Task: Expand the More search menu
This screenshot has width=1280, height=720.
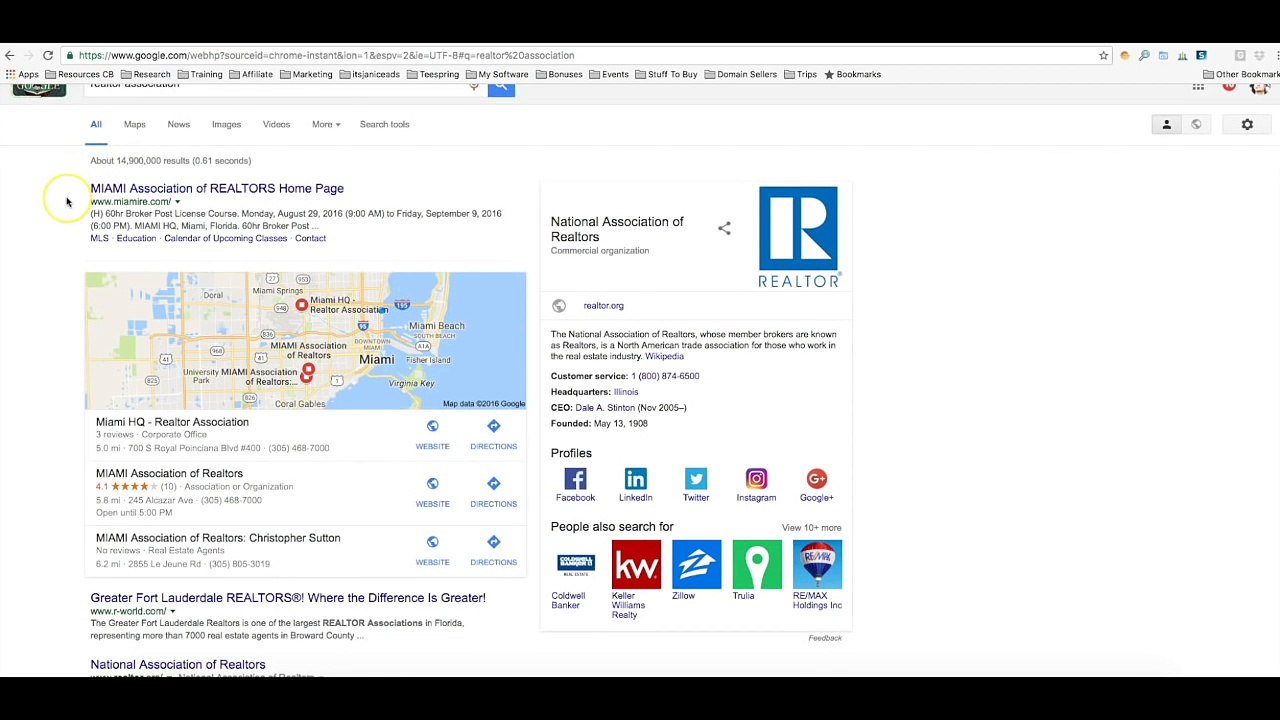Action: 326,125
